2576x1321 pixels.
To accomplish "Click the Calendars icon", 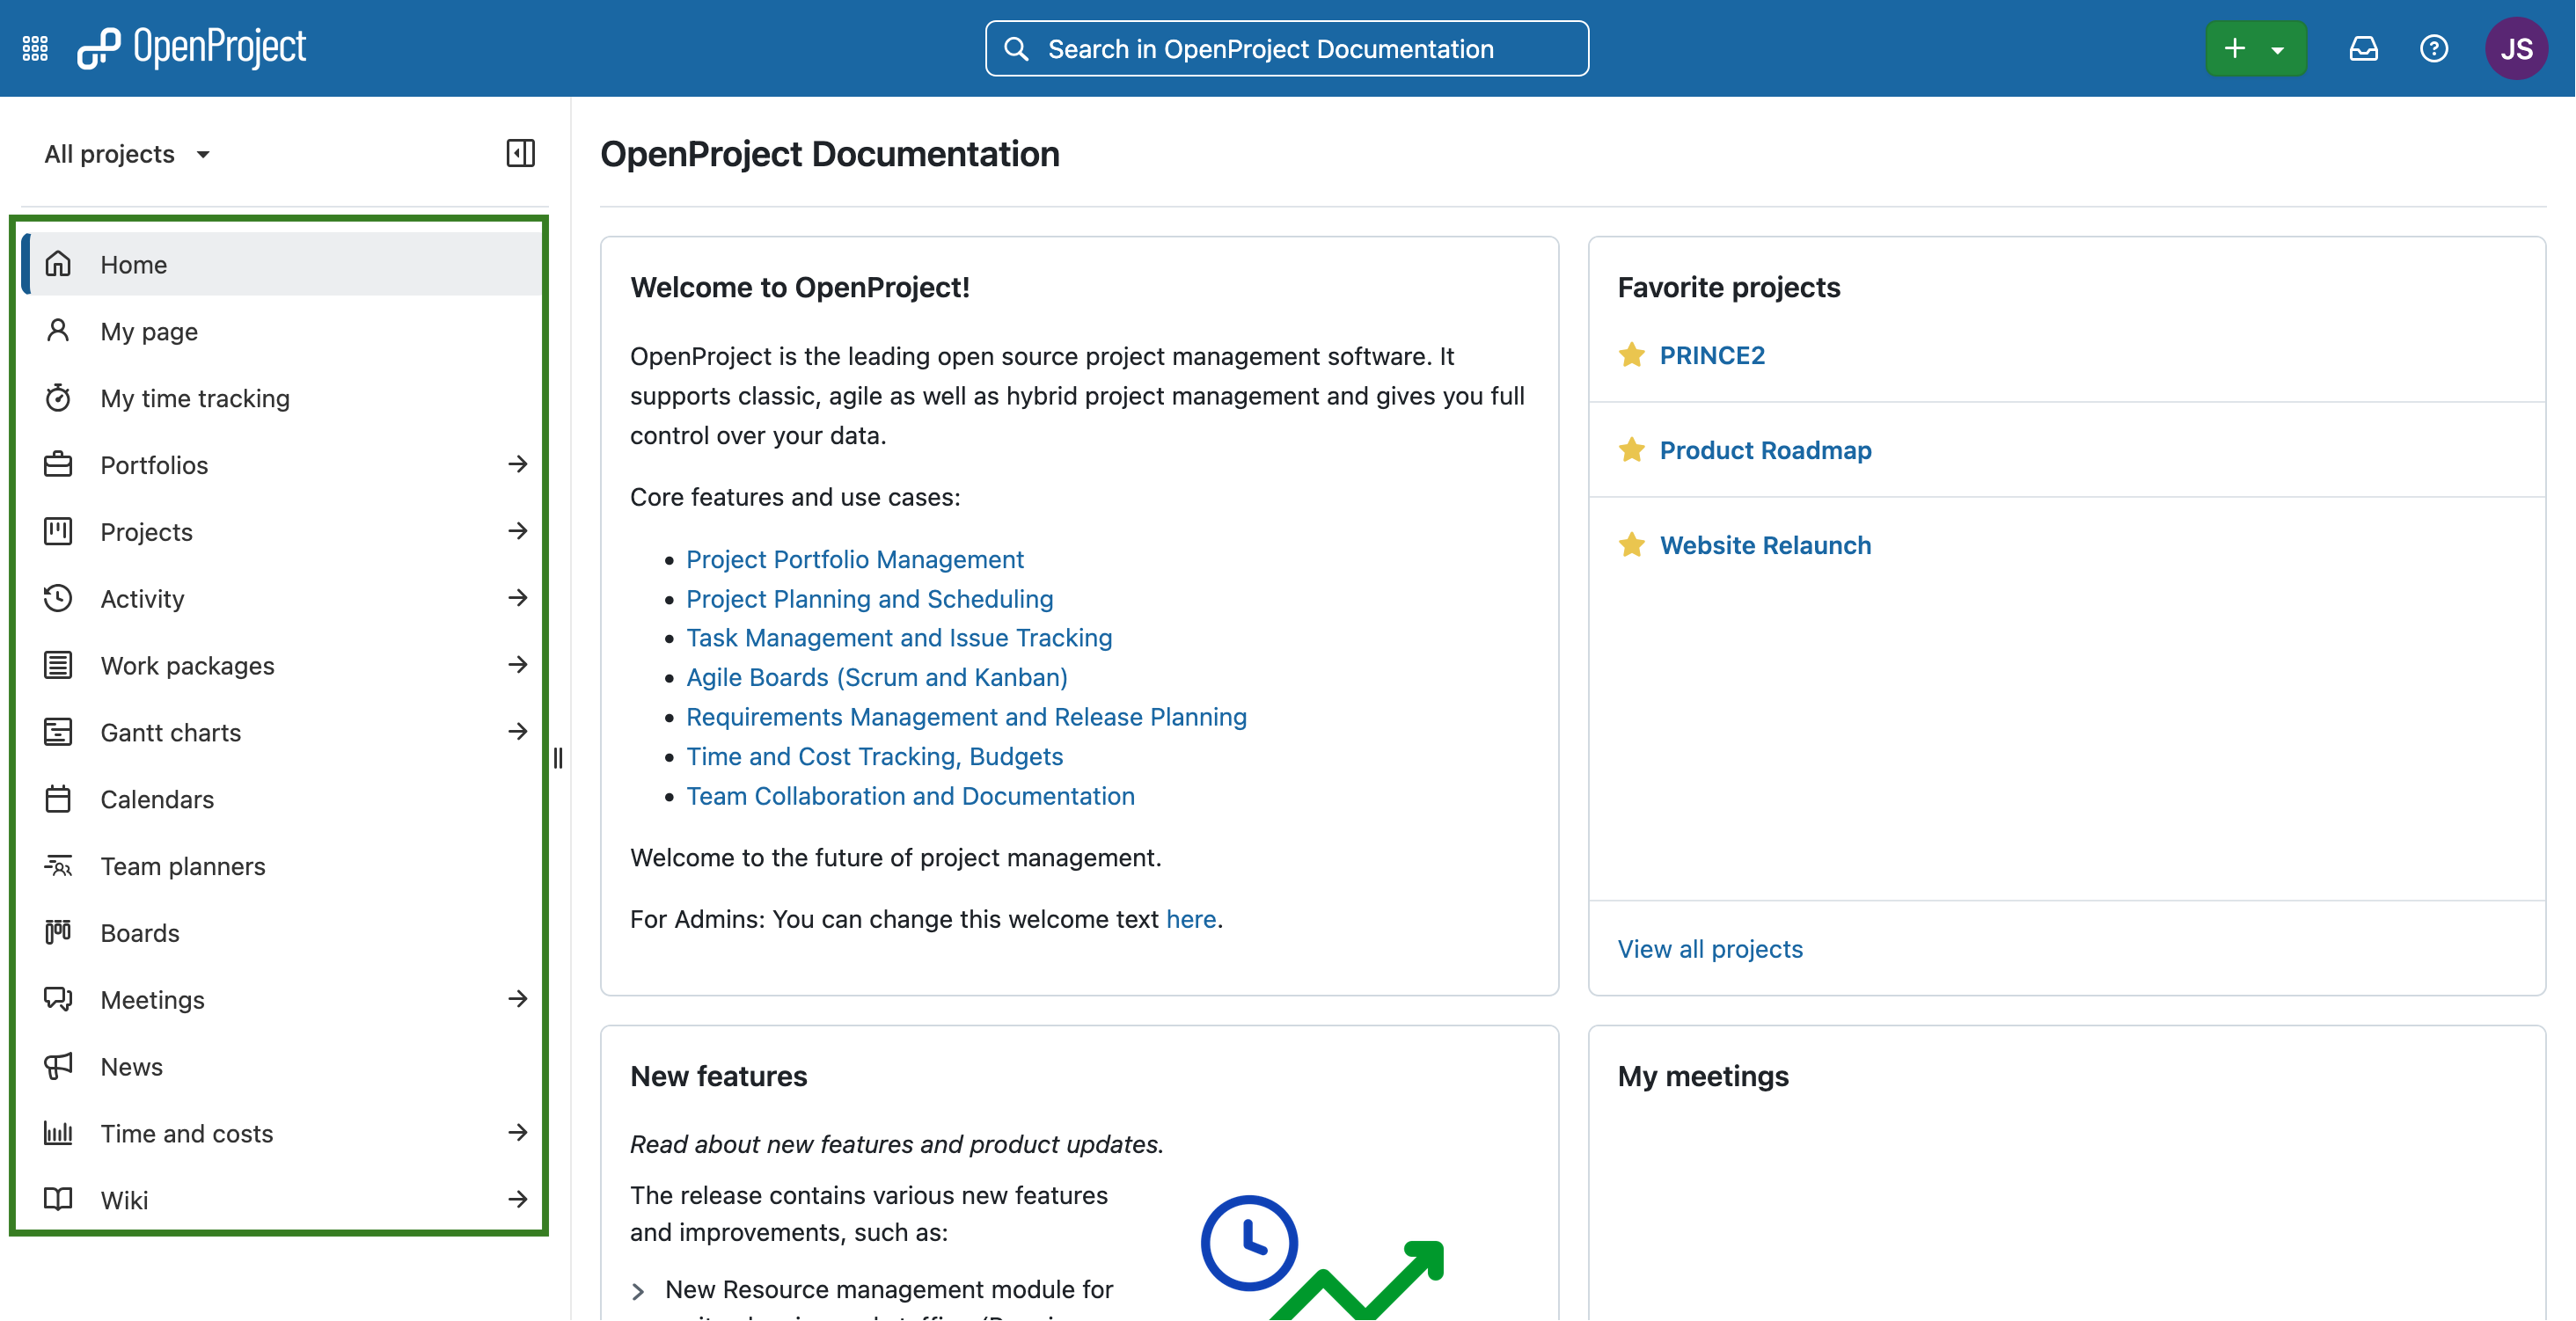I will point(58,799).
